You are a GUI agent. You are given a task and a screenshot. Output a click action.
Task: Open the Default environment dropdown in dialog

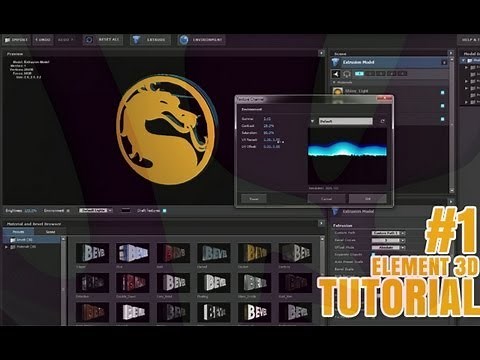[345, 121]
